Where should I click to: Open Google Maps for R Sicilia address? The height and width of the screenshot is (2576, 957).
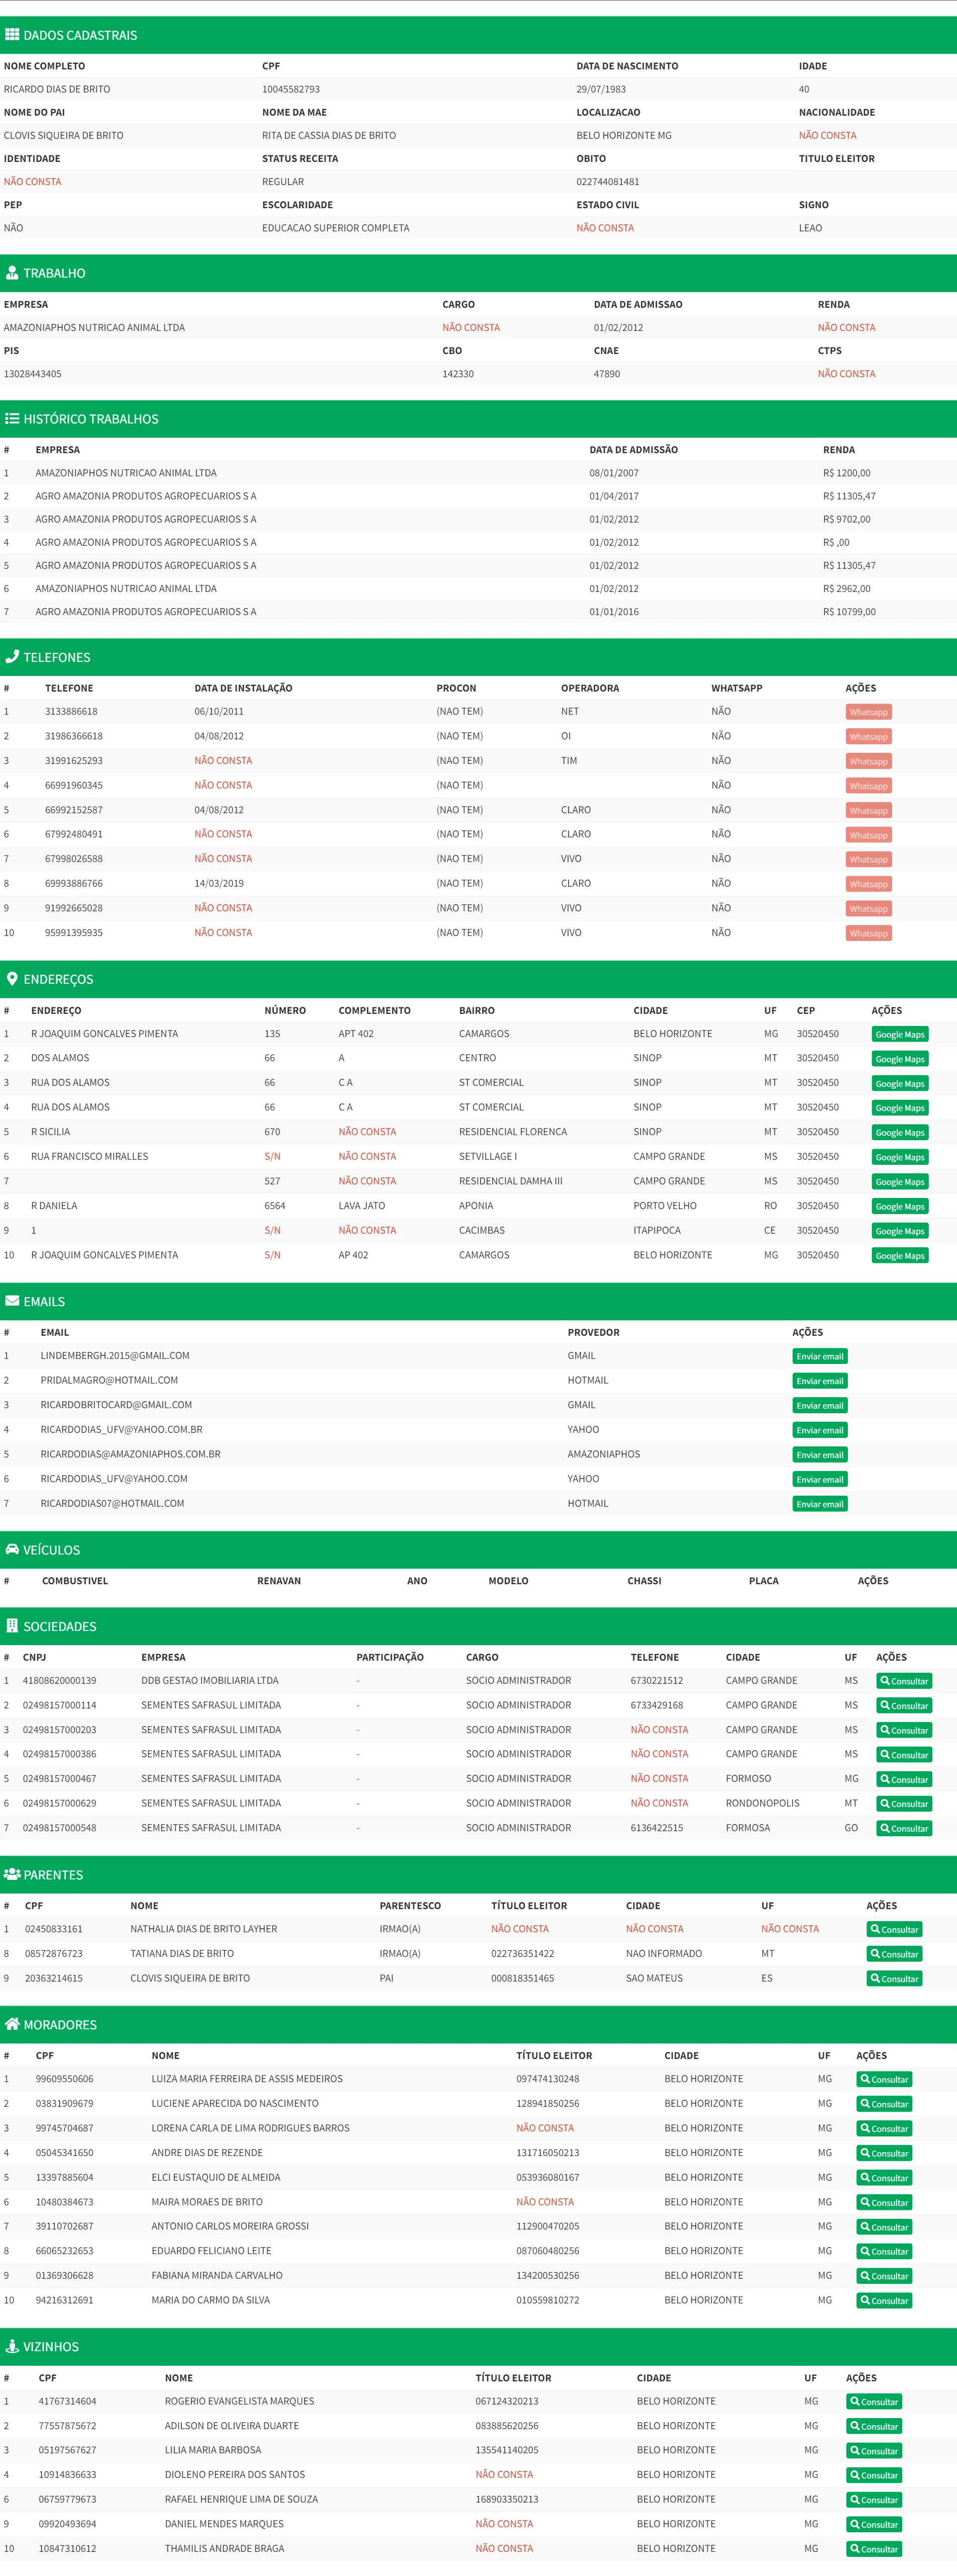click(900, 1133)
